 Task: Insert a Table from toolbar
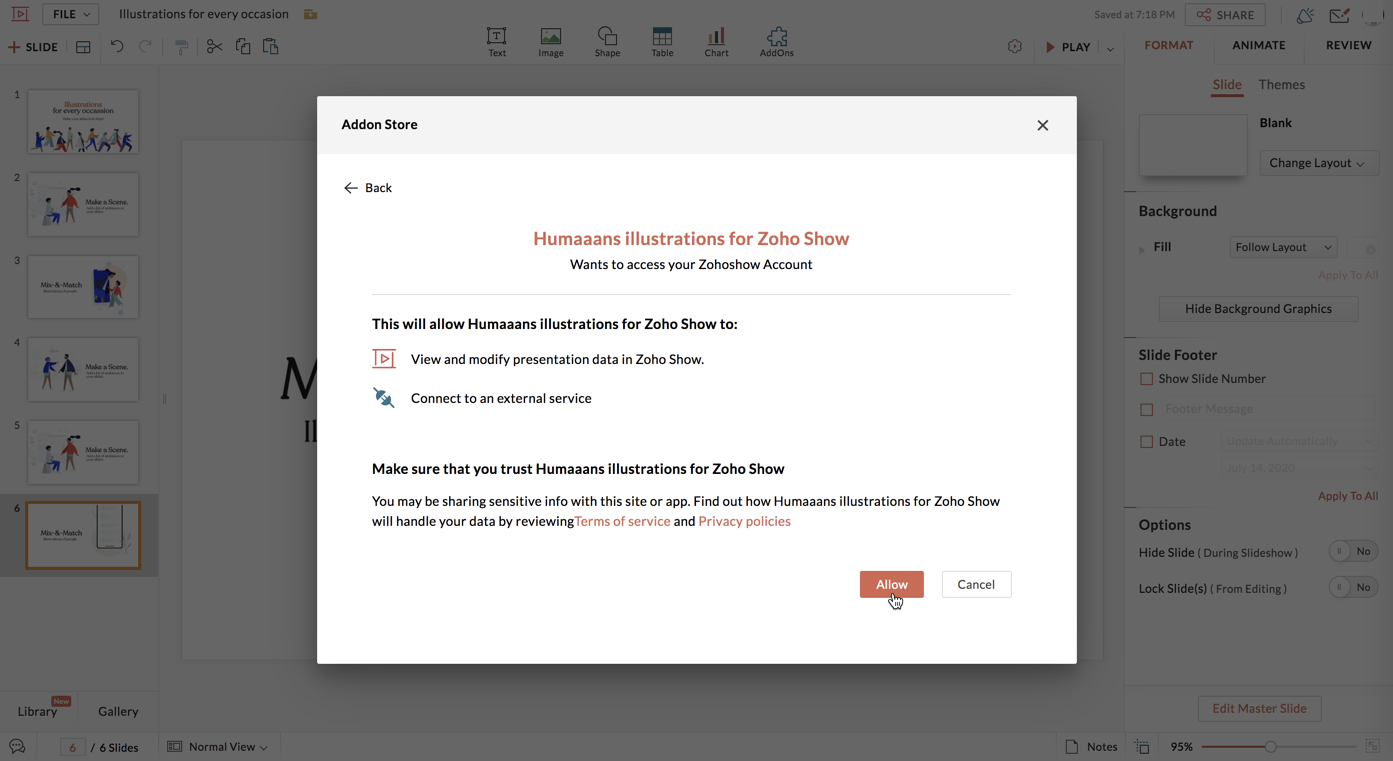(662, 41)
